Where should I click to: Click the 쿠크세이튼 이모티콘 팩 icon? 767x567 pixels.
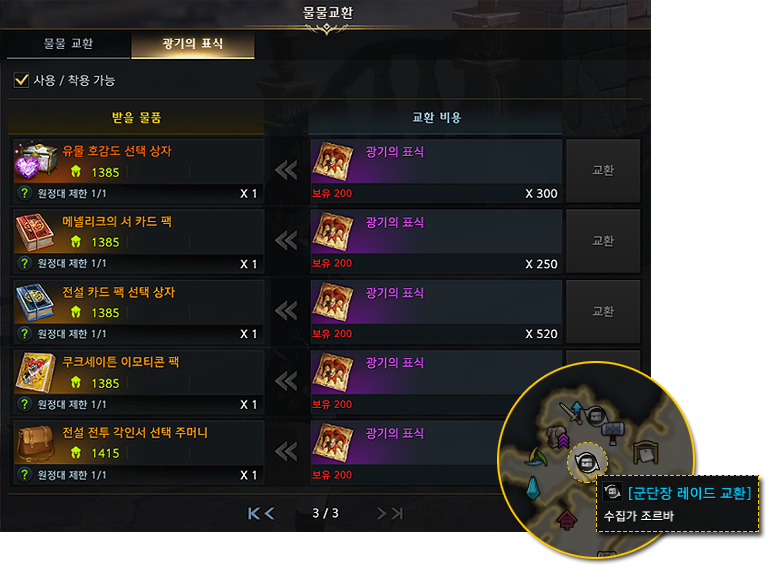tap(35, 373)
